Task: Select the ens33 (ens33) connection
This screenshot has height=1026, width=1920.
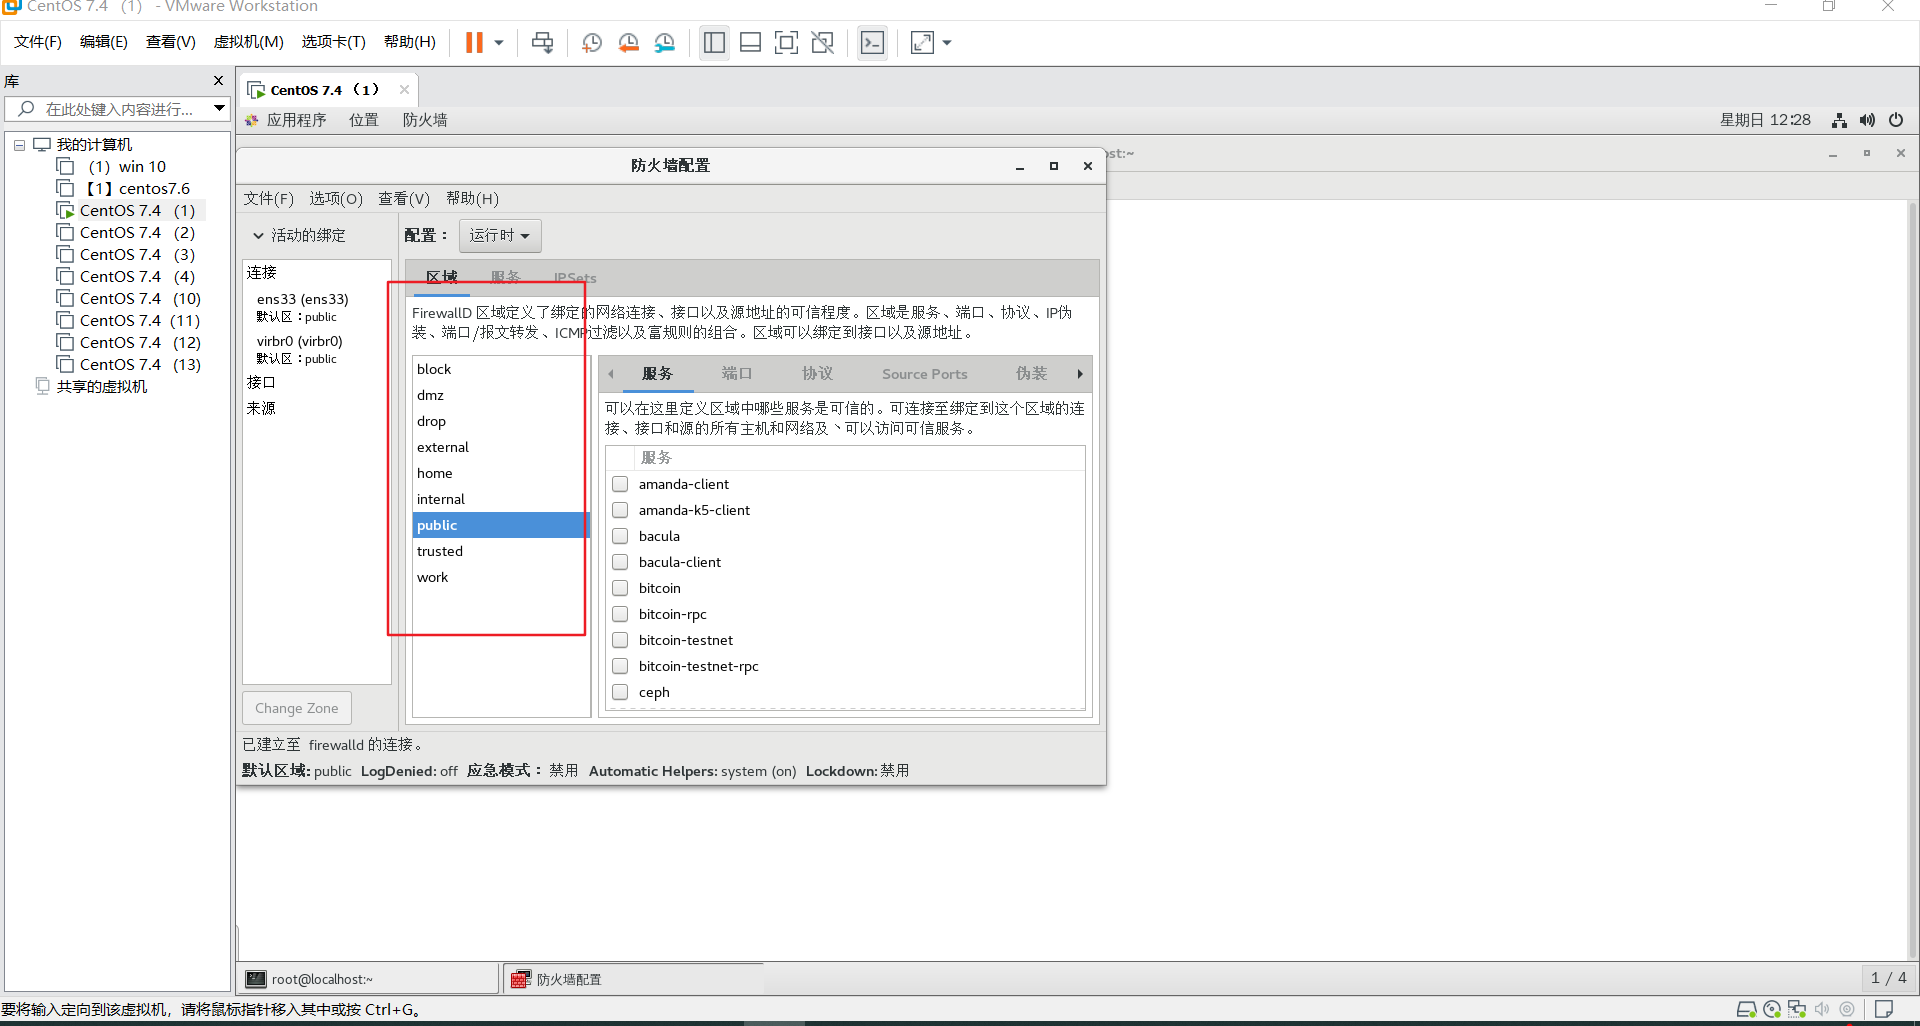Action: (x=303, y=307)
